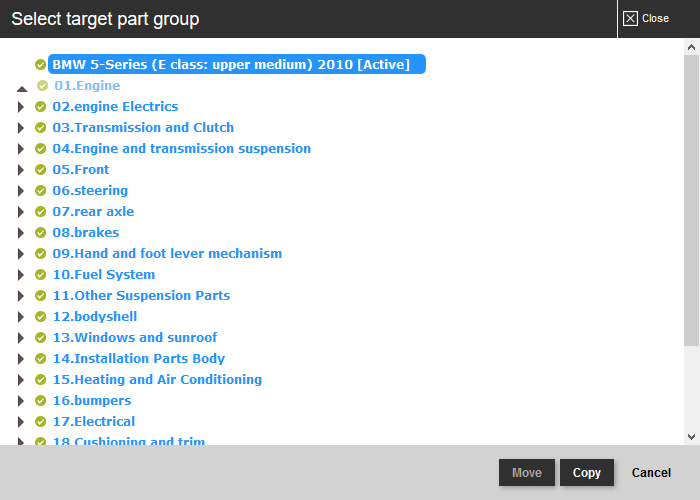Click the Copy button

coord(587,472)
